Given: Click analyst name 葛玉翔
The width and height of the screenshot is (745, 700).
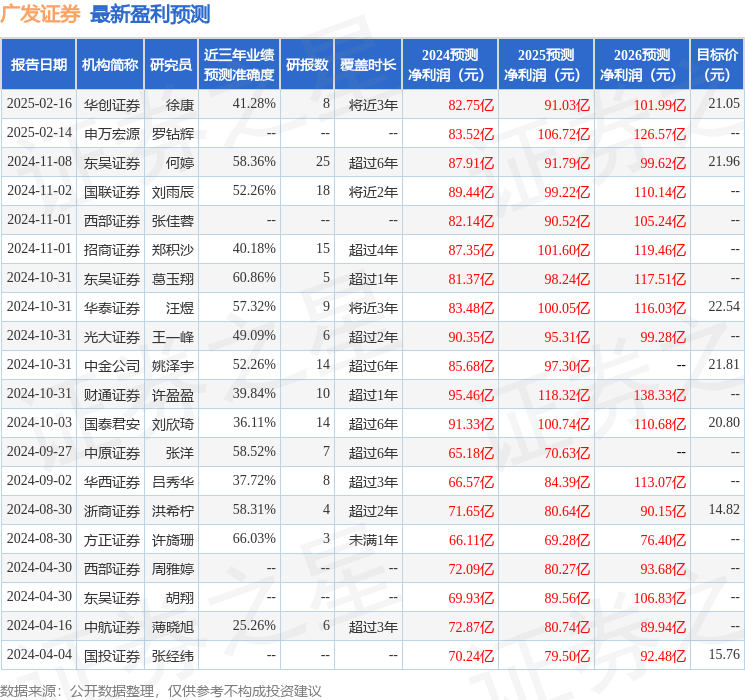Looking at the screenshot, I should pos(172,278).
